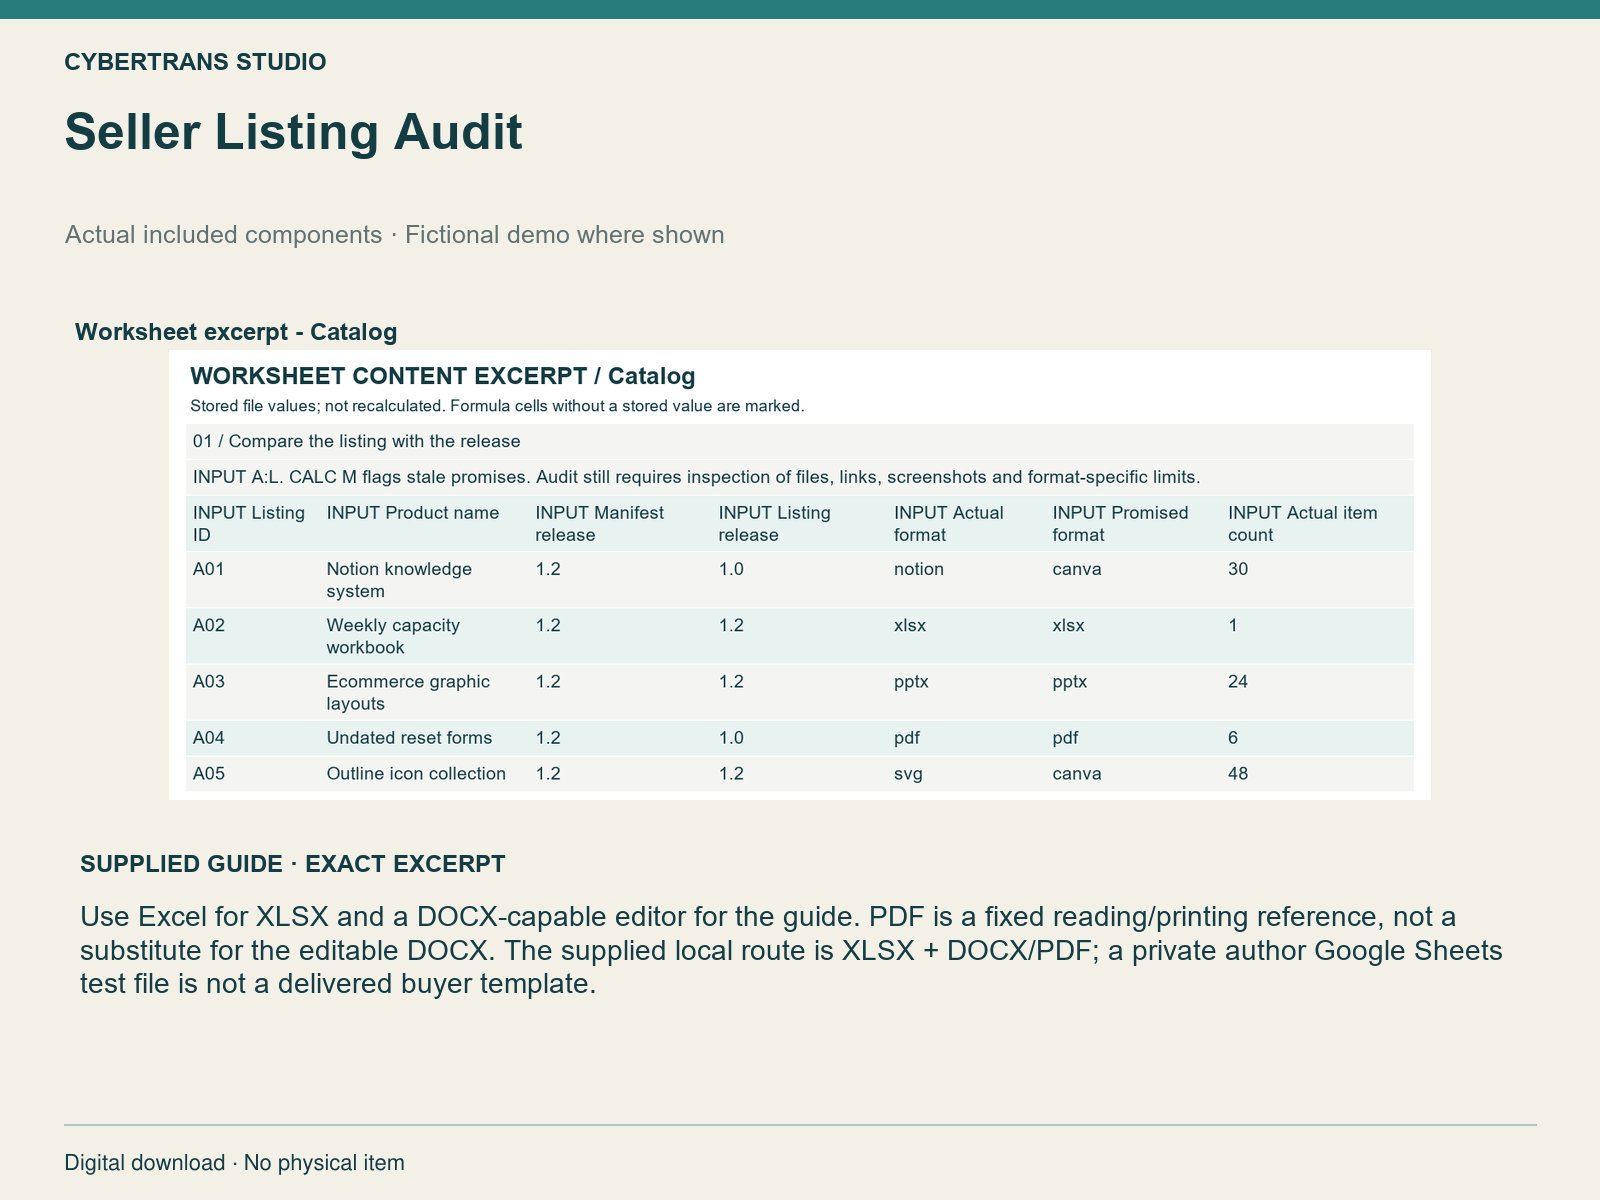Select the Seller Listing Audit heading

(x=293, y=132)
